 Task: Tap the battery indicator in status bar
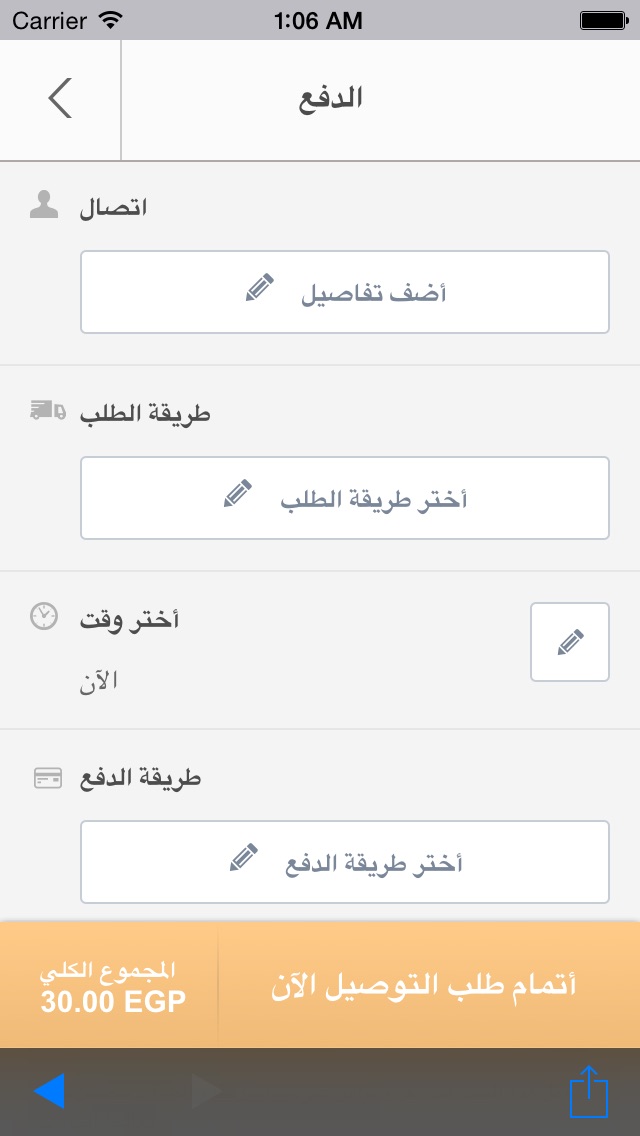(x=603, y=20)
